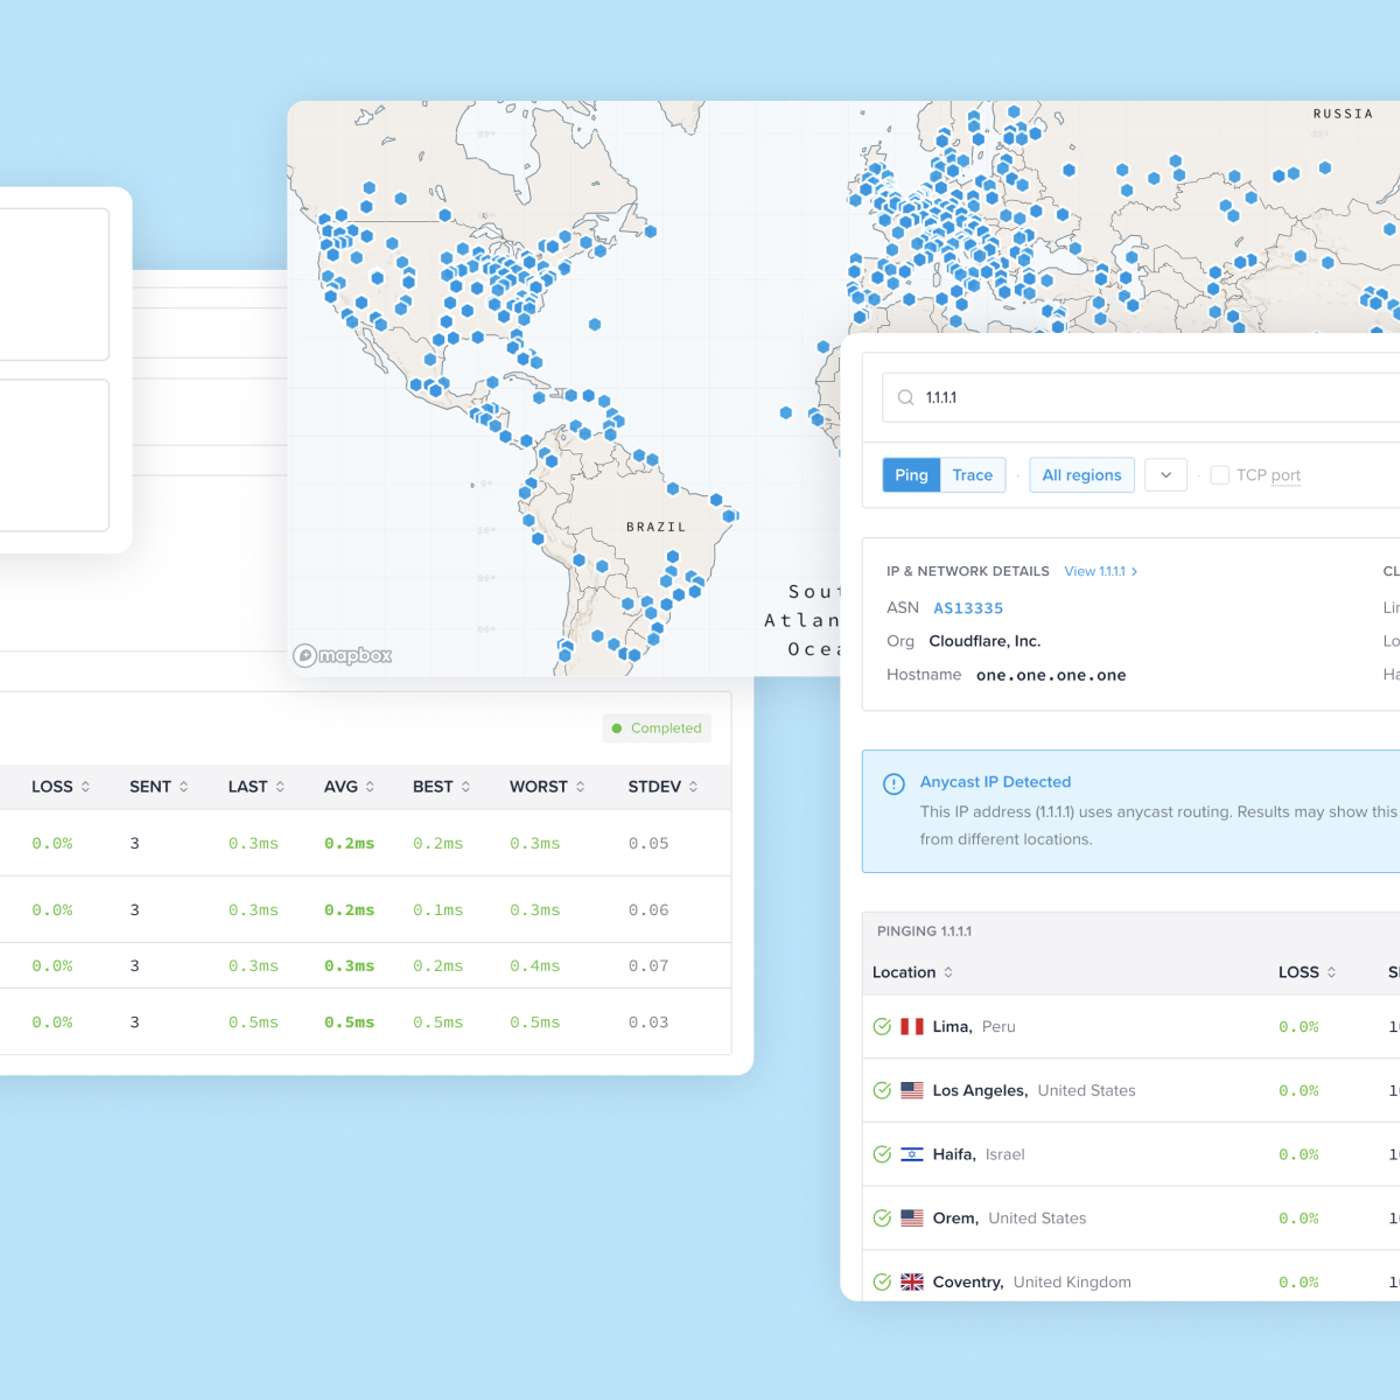Click the green check icon for Orem
The height and width of the screenshot is (1400, 1400).
tap(882, 1219)
